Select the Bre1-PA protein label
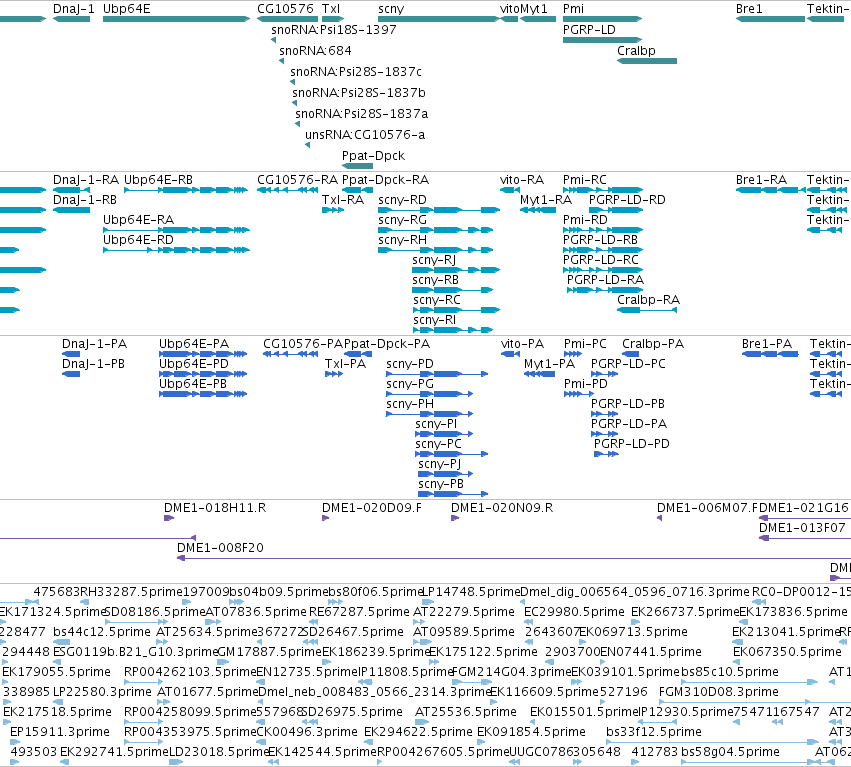Screen dimensions: 851x767 tap(767, 344)
